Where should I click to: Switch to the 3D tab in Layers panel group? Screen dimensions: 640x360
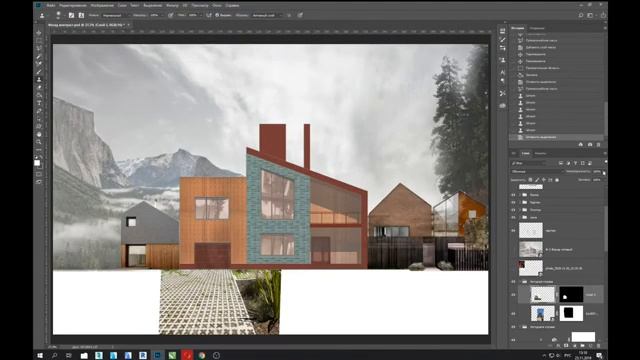click(x=514, y=153)
